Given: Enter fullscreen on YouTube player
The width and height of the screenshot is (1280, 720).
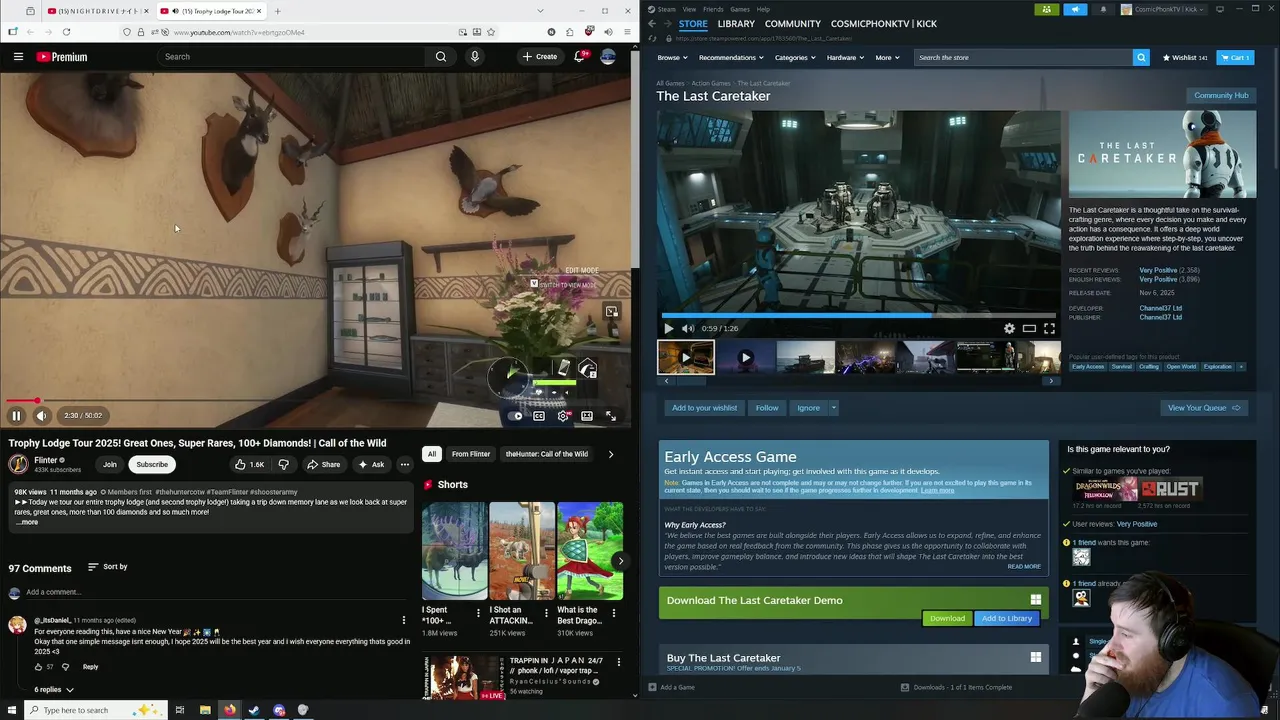Looking at the screenshot, I should pos(611,416).
